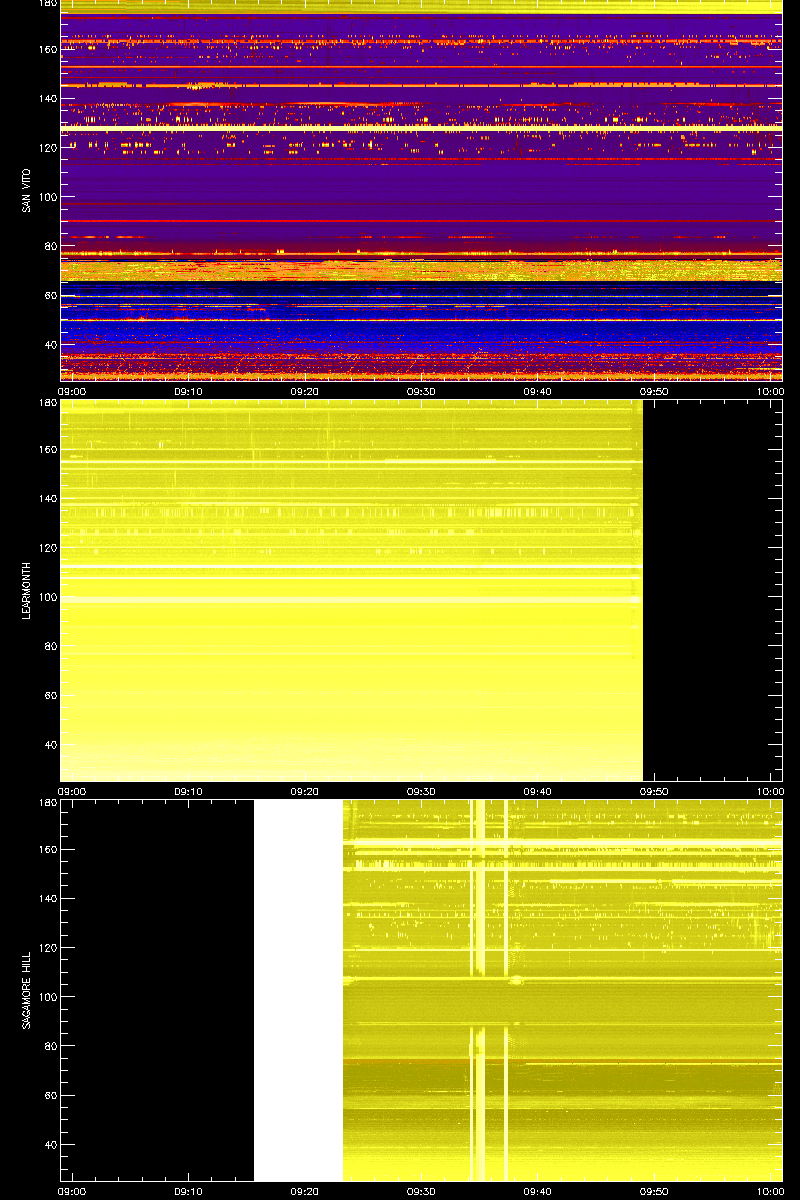This screenshot has height=1200, width=800.
Task: Pick the 140 frequency tick on Learmonth plot
Action: [x=47, y=498]
